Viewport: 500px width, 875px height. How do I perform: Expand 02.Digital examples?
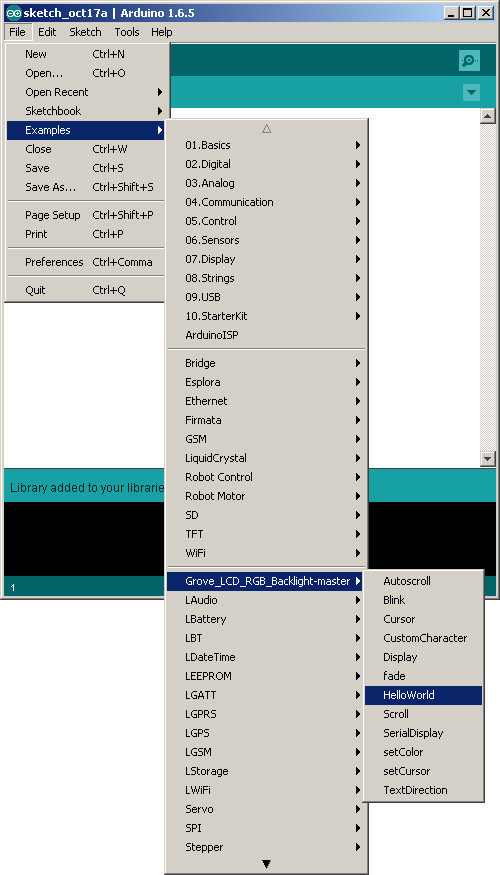266,164
